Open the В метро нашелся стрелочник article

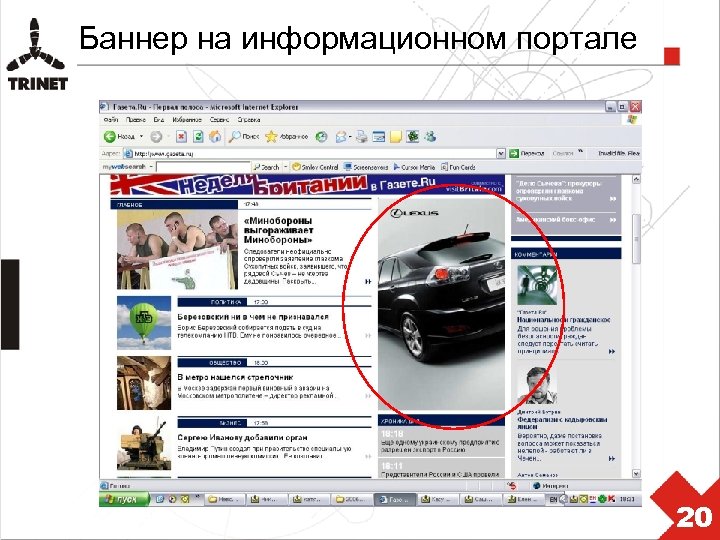coord(235,377)
